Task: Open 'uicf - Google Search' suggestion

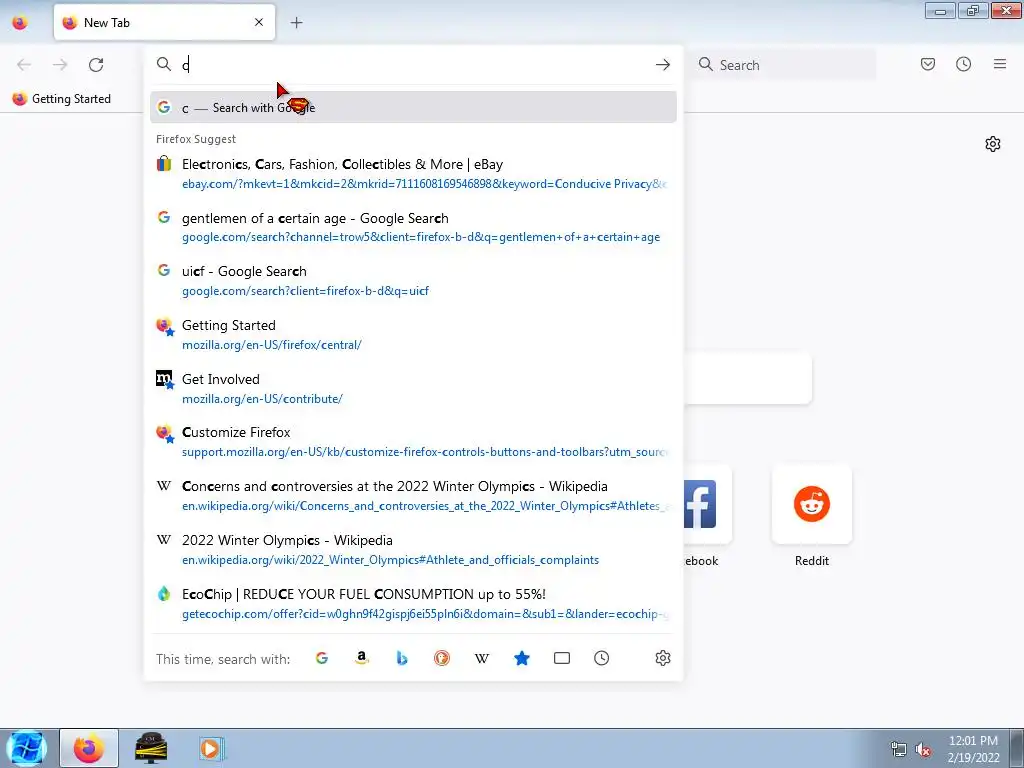Action: click(x=413, y=281)
